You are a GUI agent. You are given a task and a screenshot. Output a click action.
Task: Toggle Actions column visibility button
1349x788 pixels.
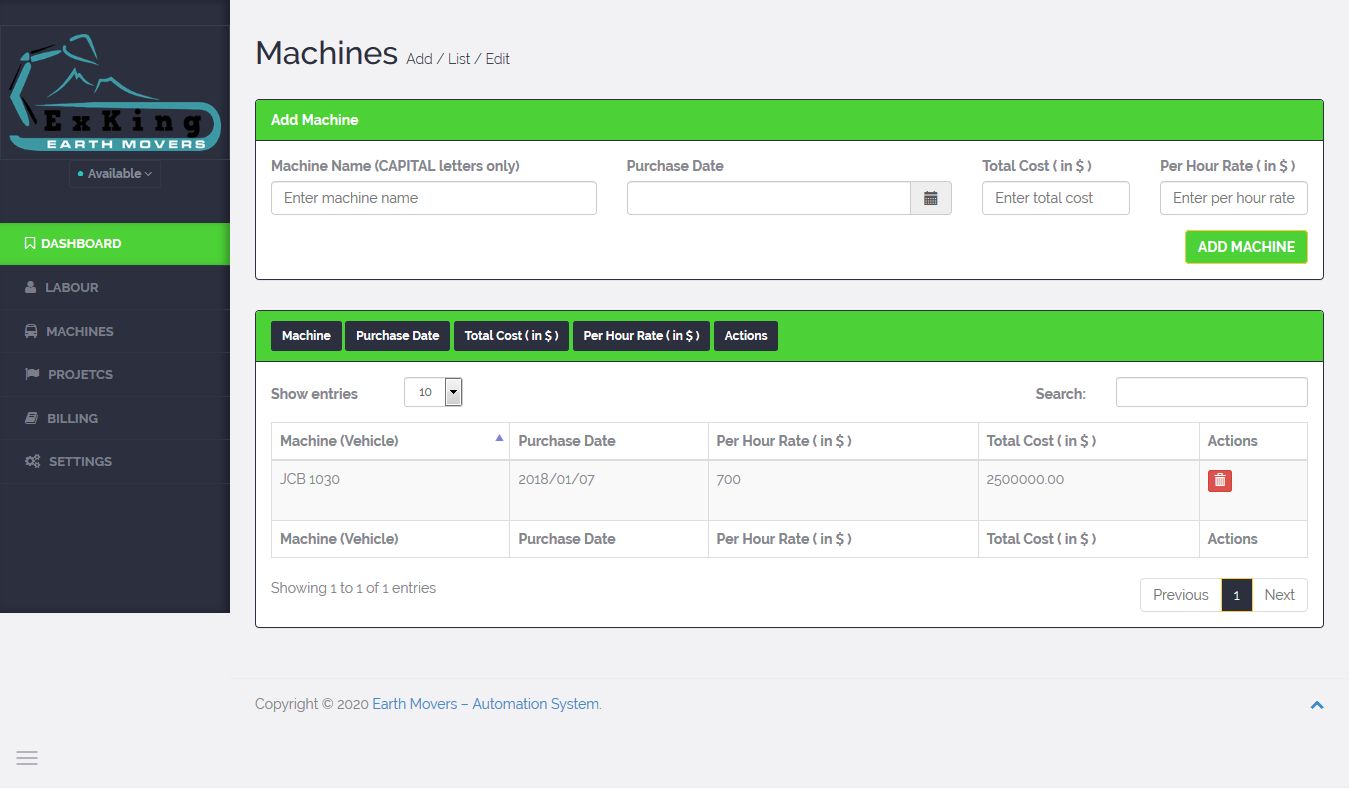[x=745, y=336]
